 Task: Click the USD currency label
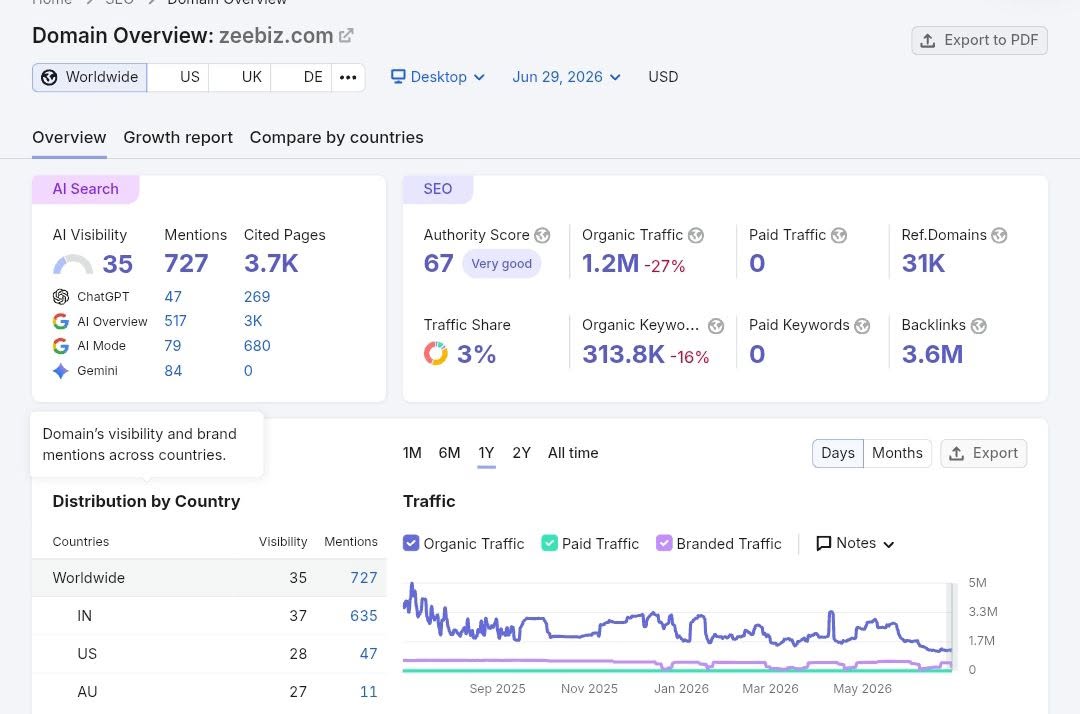tap(663, 77)
